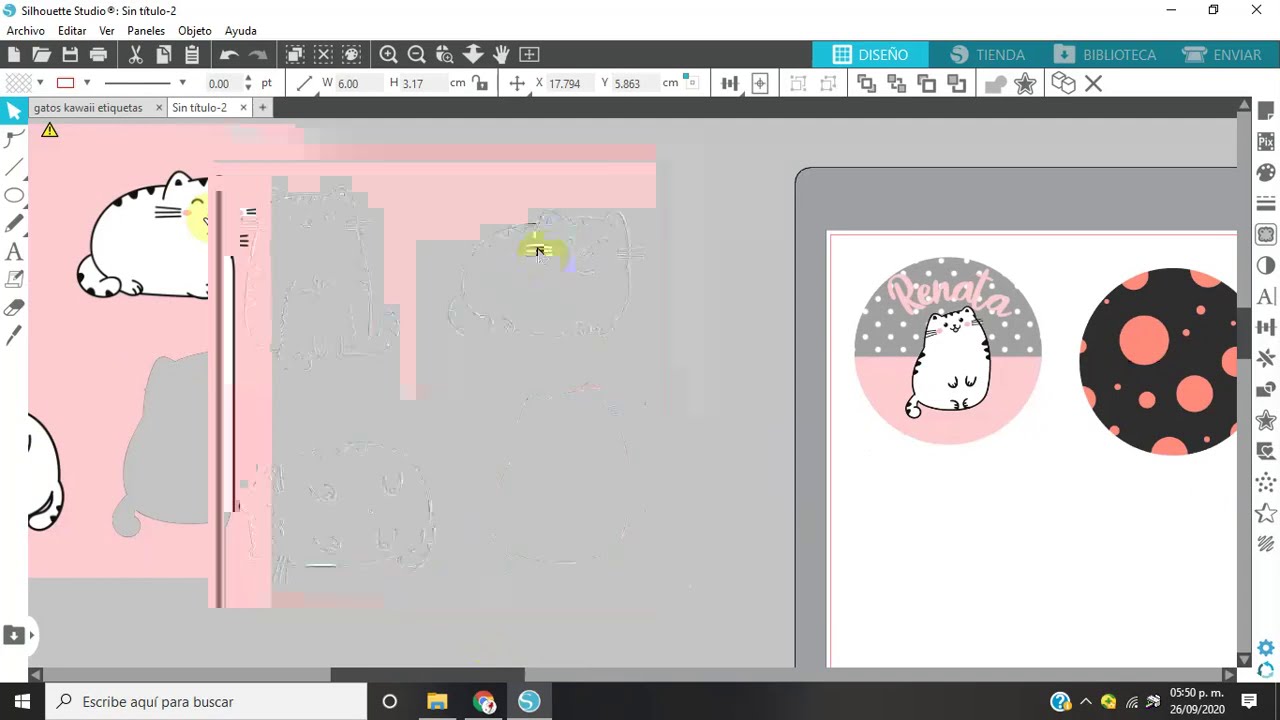Viewport: 1280px width, 720px height.
Task: Create a new document with the New icon
Action: click(x=14, y=54)
